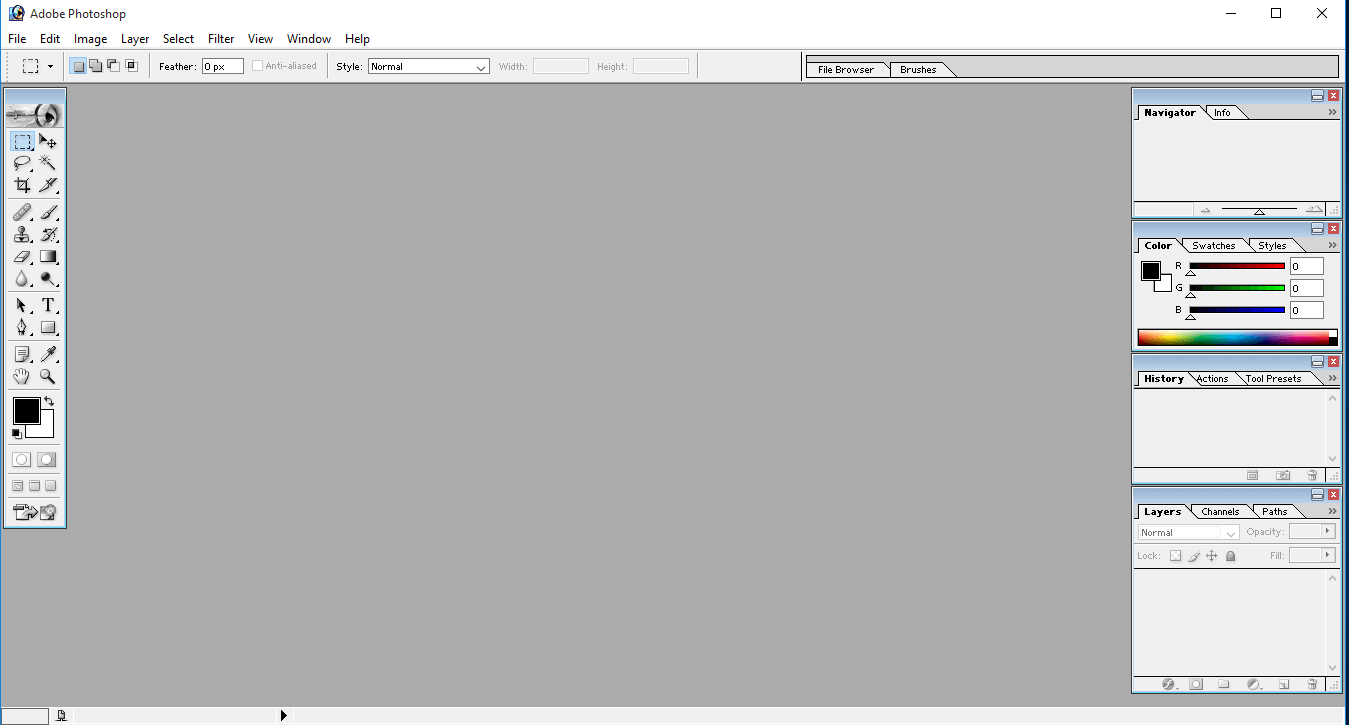This screenshot has height=725, width=1349.
Task: Open the layer blending mode dropdown
Action: [1187, 532]
